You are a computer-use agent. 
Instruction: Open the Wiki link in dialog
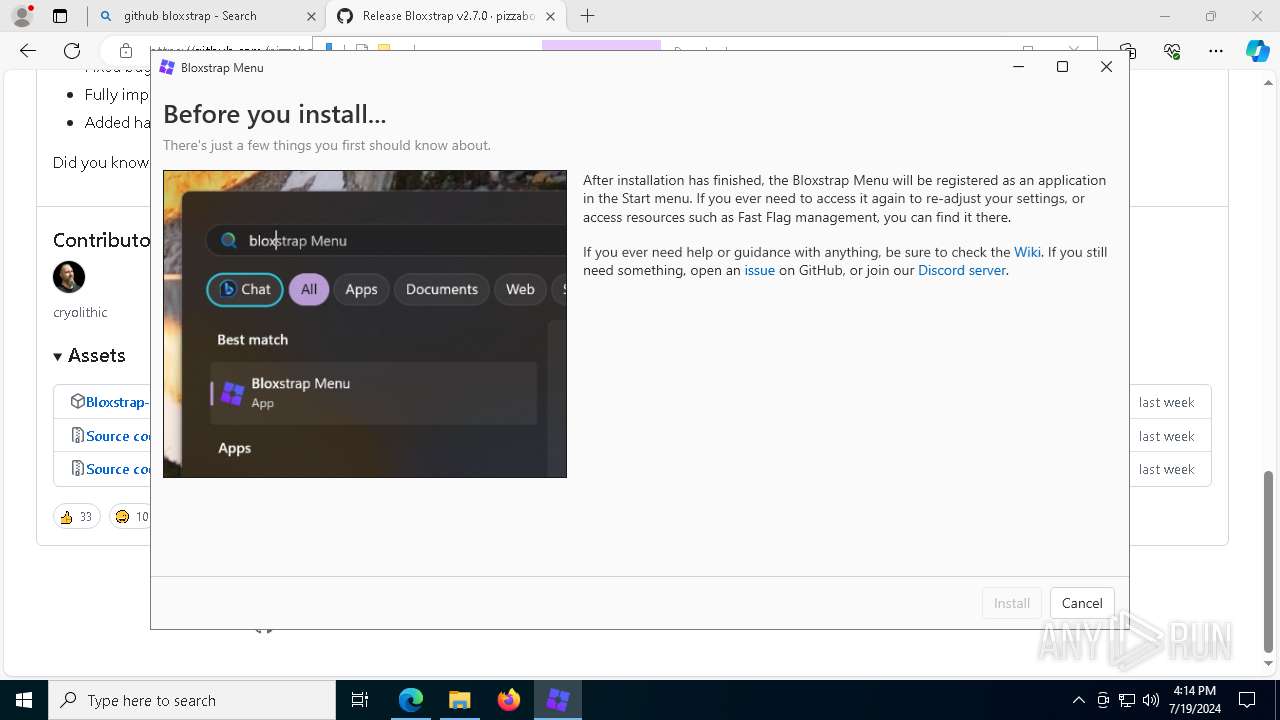click(1027, 252)
